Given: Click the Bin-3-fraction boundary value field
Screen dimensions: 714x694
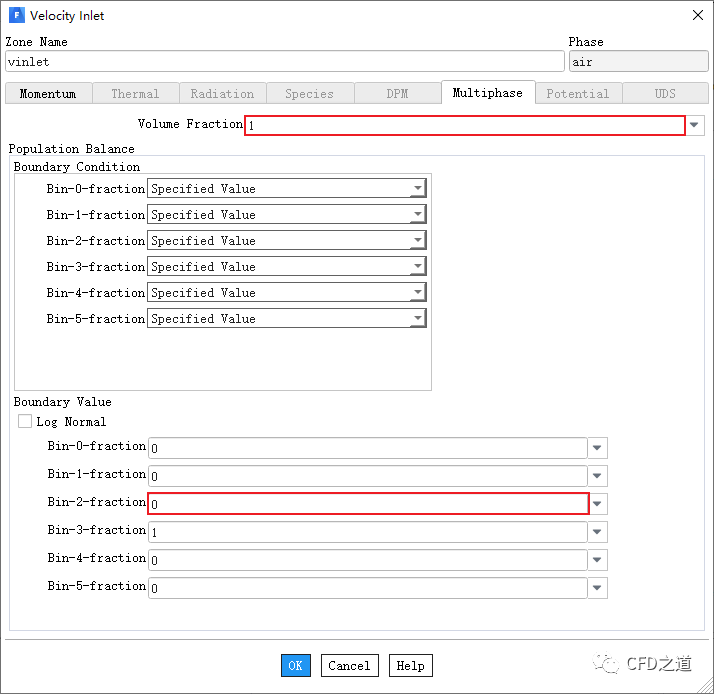Looking at the screenshot, I should click(367, 532).
